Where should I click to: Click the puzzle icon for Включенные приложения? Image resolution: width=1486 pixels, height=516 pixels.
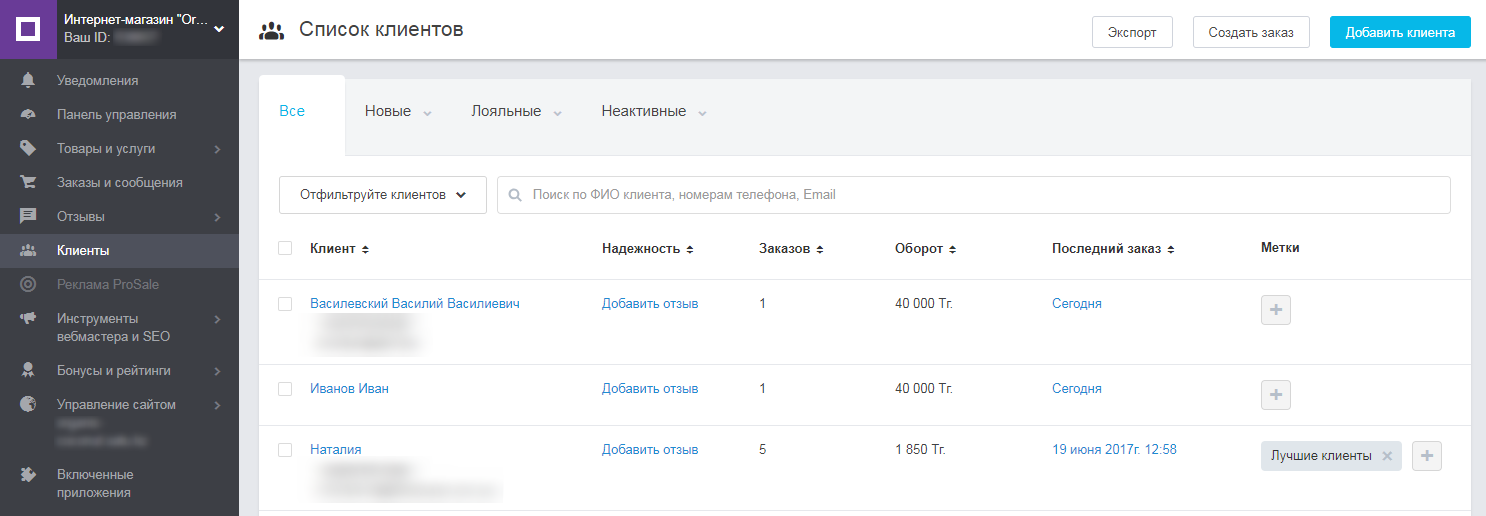28,475
